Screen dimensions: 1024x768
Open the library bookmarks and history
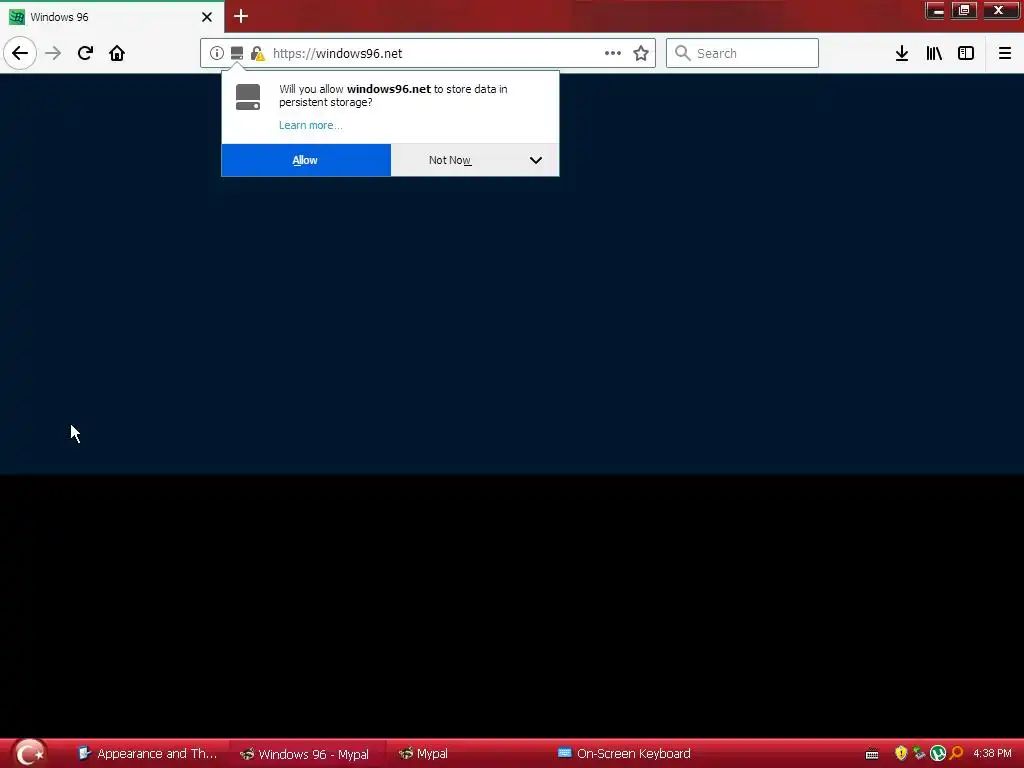tap(934, 53)
